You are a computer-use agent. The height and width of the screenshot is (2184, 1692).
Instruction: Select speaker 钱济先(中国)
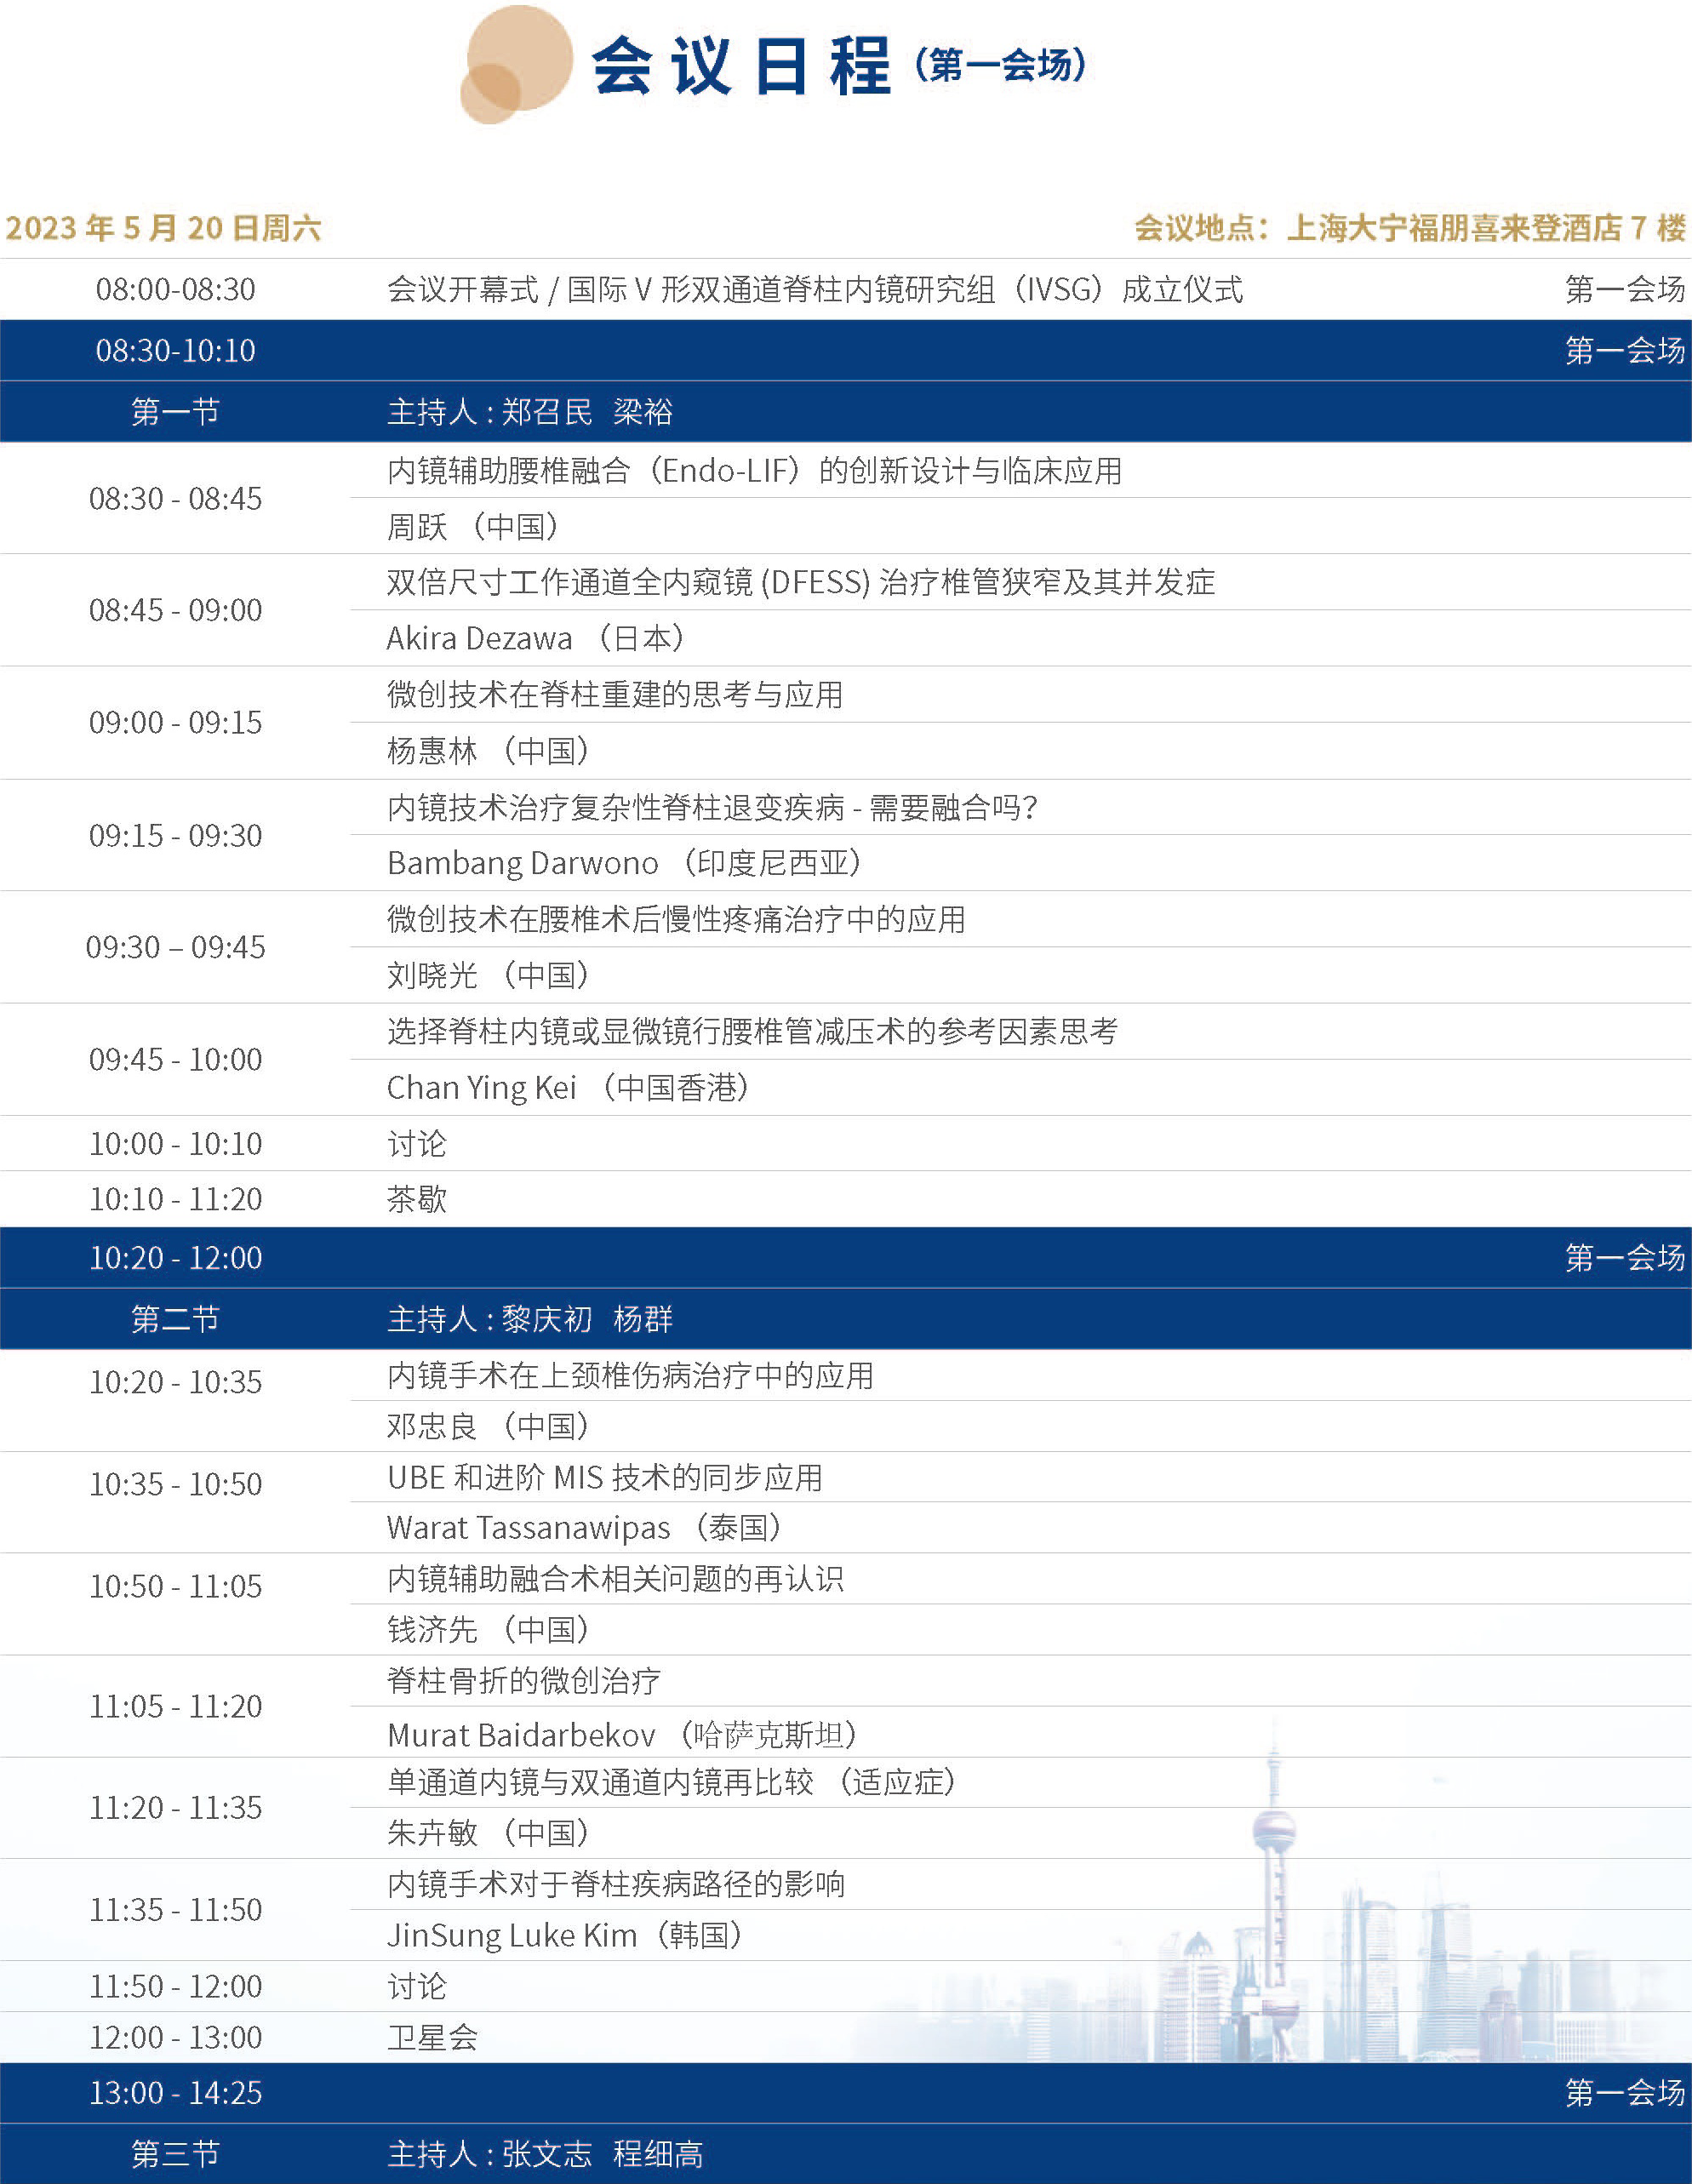[489, 1629]
